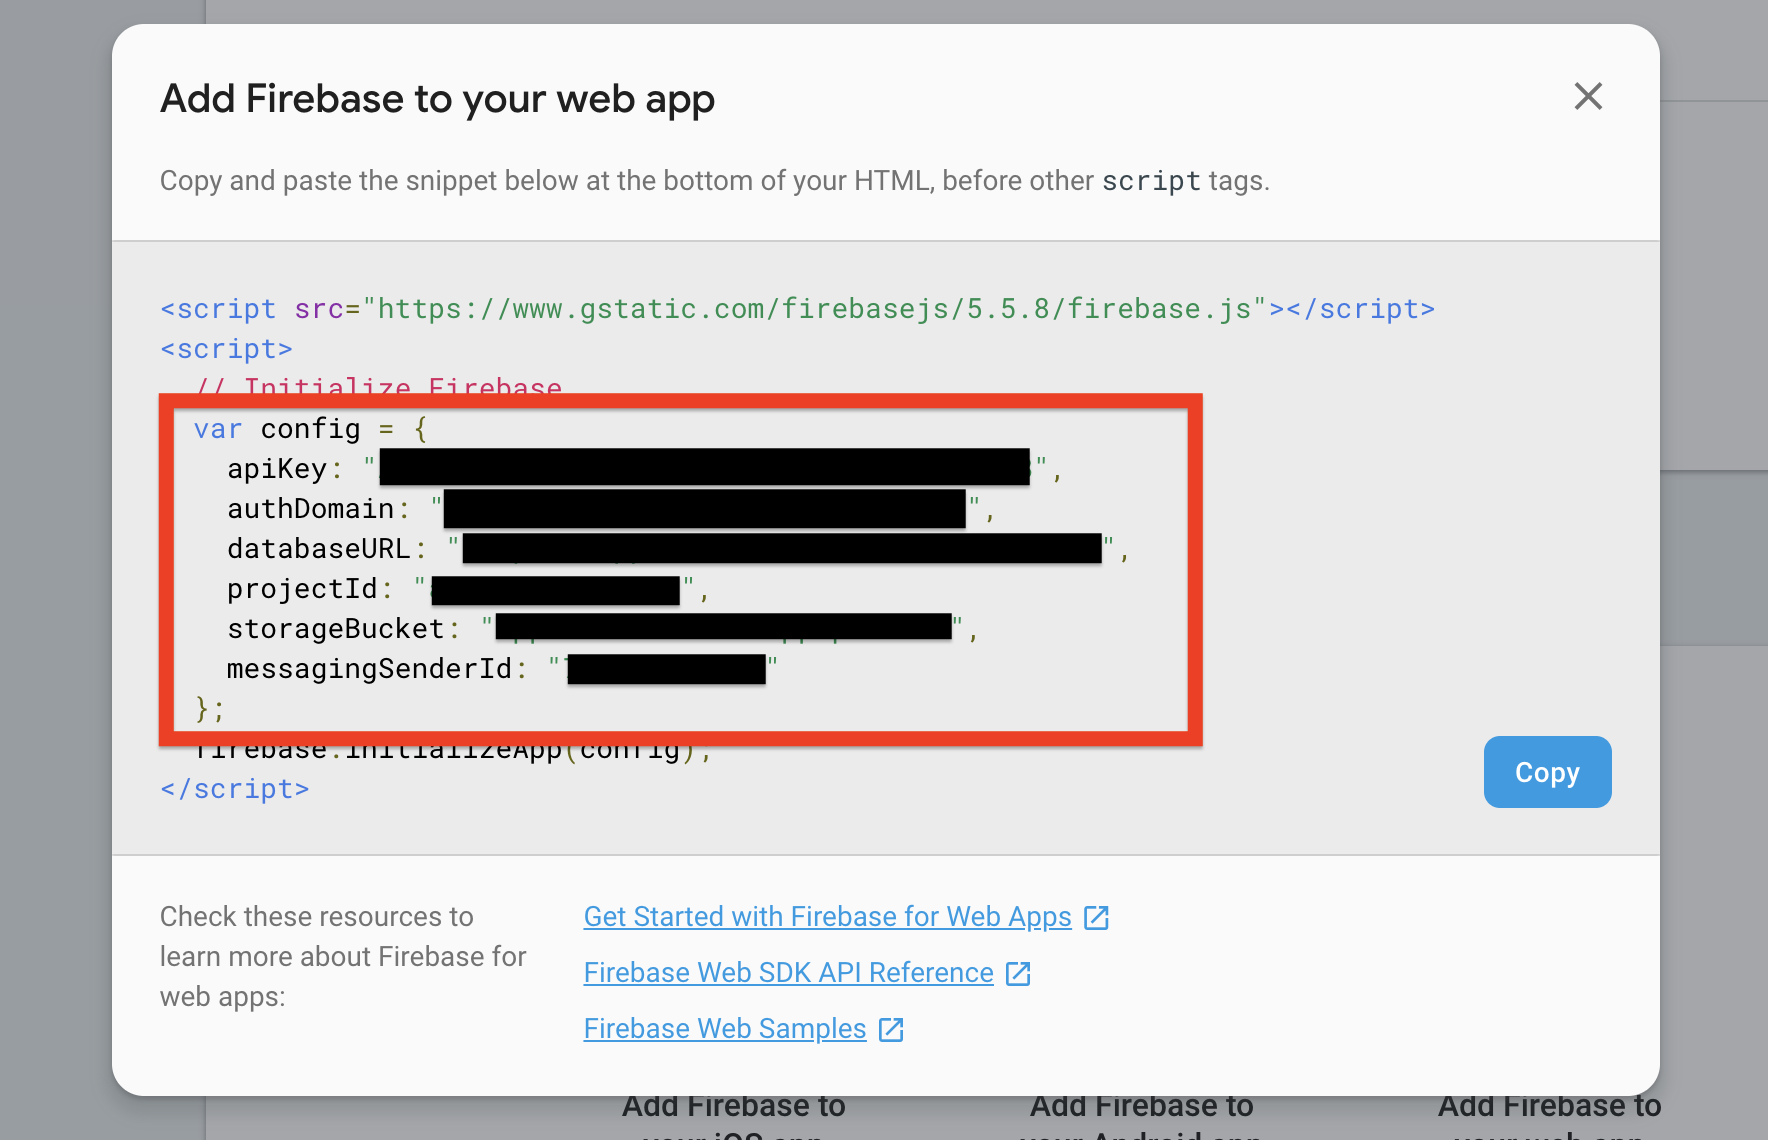Click the gstatic firebase.js script URL
1768x1140 pixels.
point(814,309)
